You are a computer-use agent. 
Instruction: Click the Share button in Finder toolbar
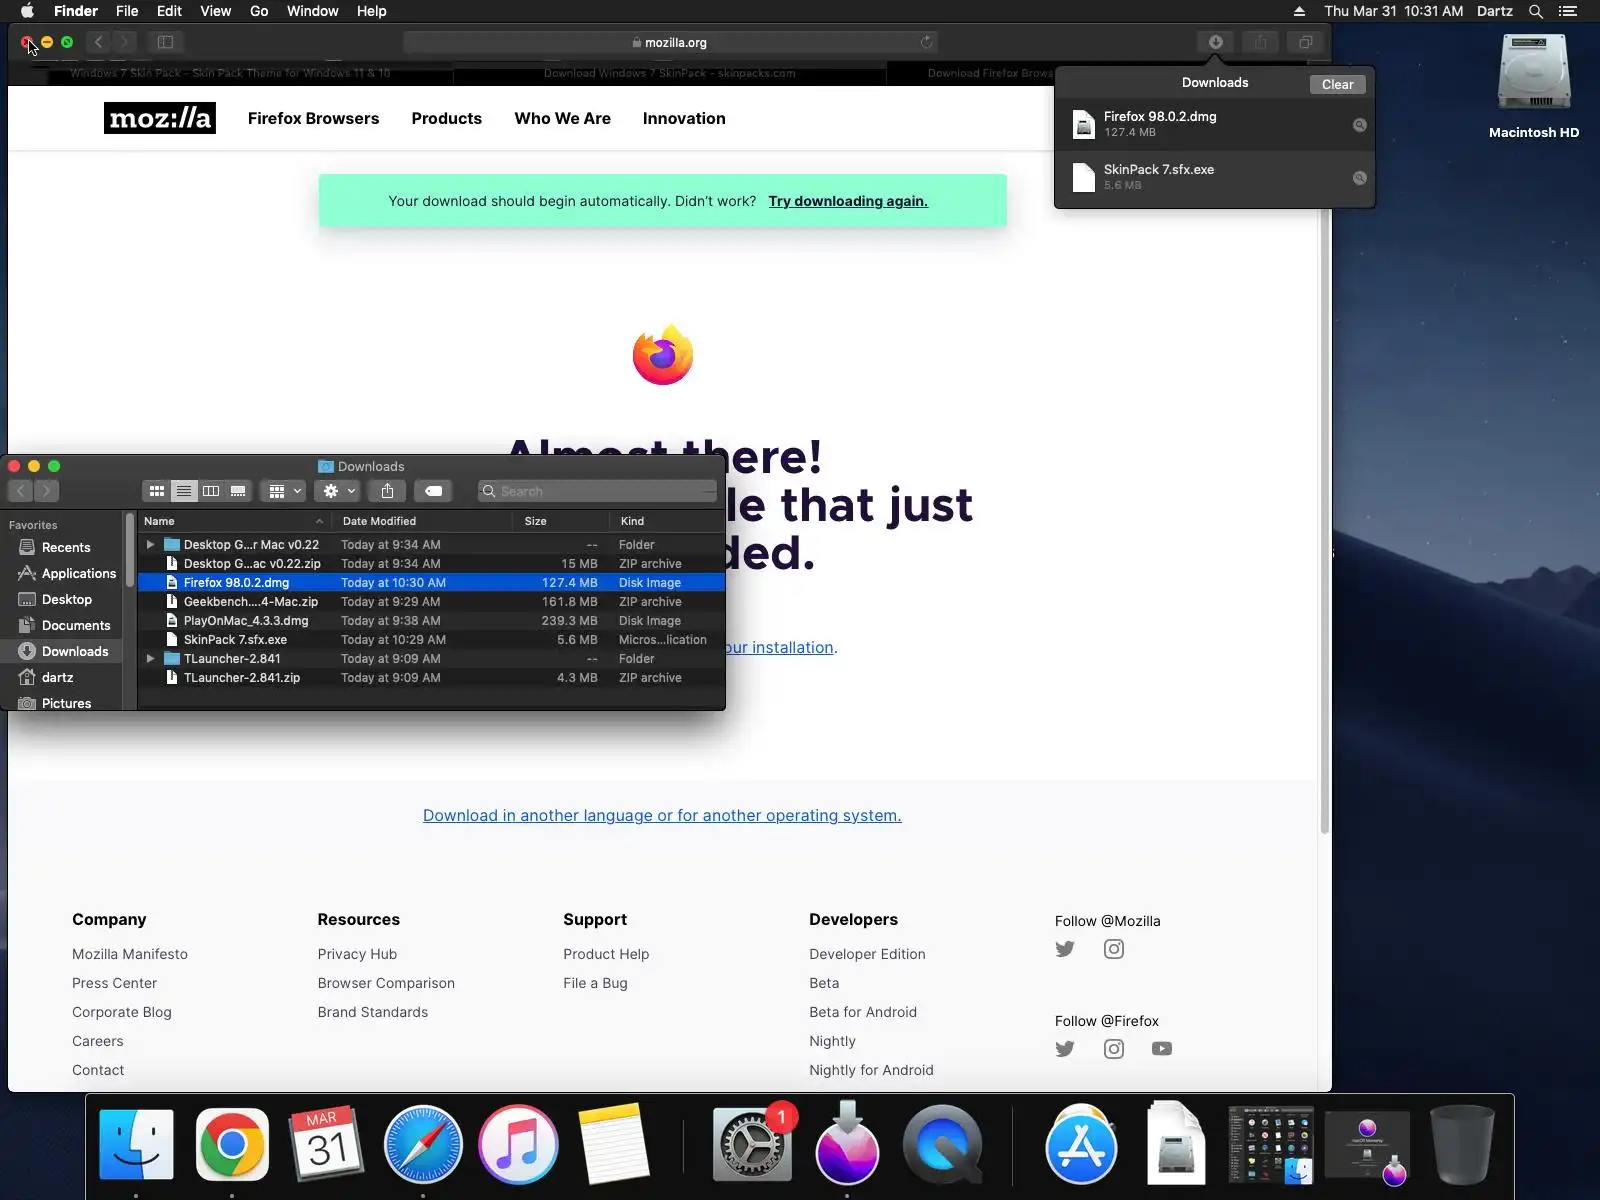(x=387, y=491)
